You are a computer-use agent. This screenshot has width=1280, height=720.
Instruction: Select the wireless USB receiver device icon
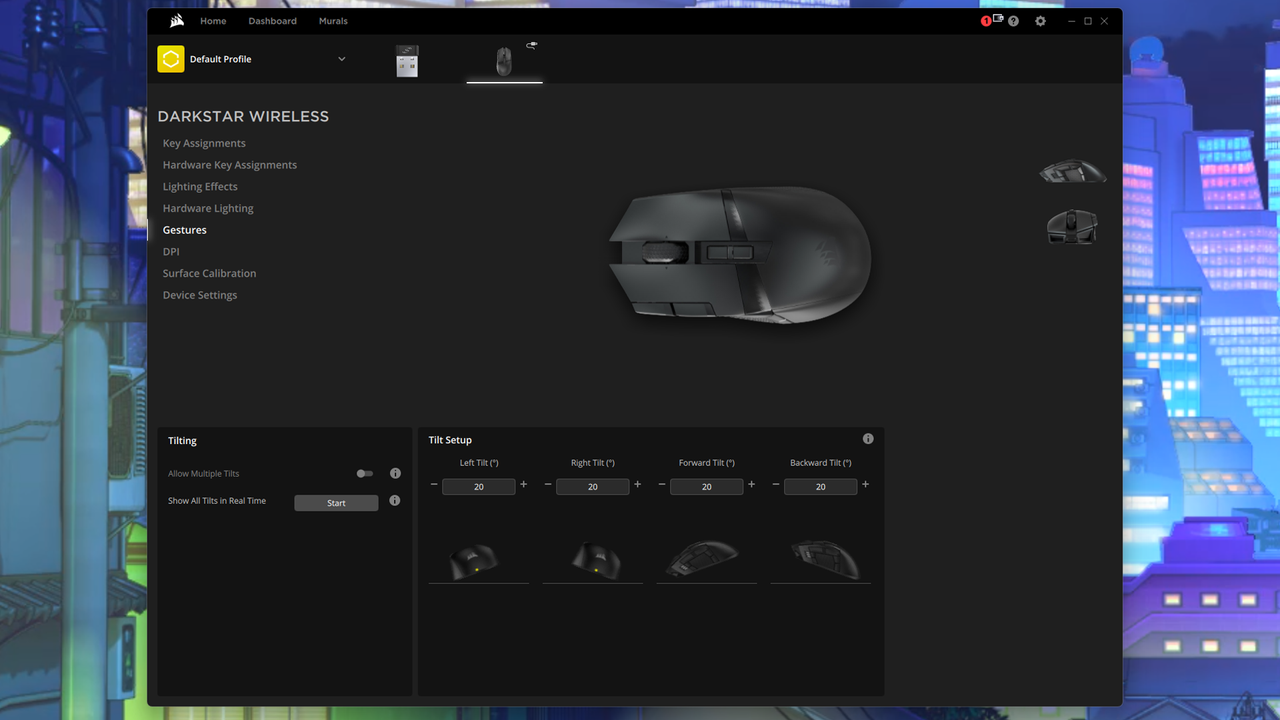point(407,61)
